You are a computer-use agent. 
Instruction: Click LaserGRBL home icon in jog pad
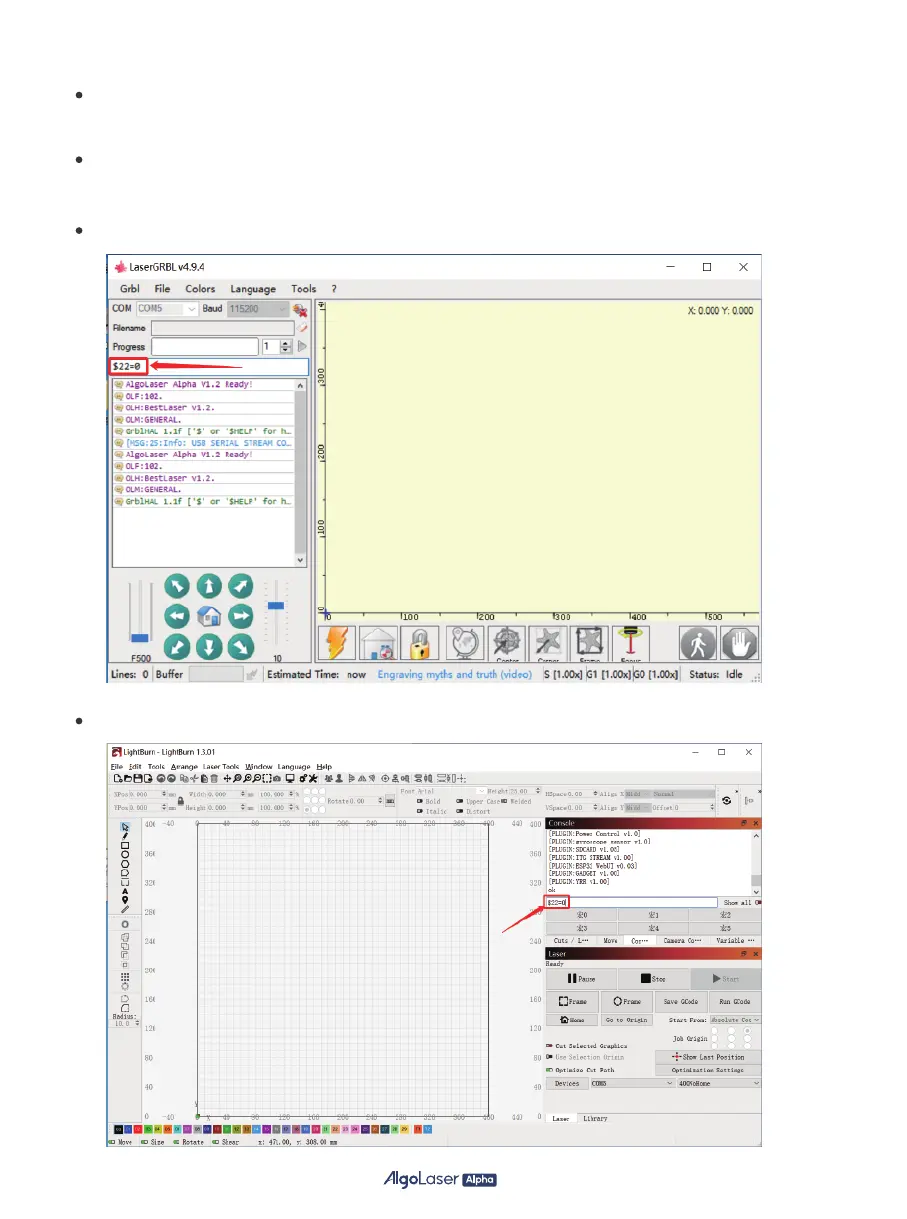(x=208, y=616)
